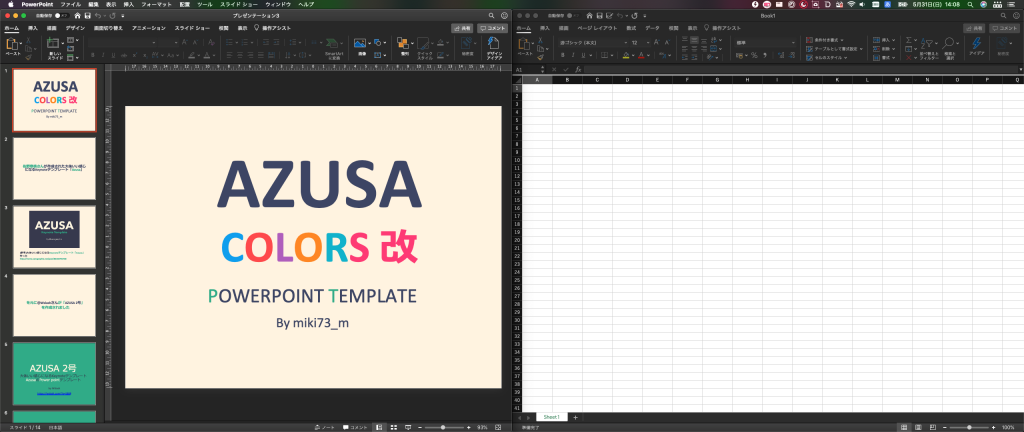Click the AutoSum sigma icon in Excel
Viewport: 1024px width, 432px height.
908,40
